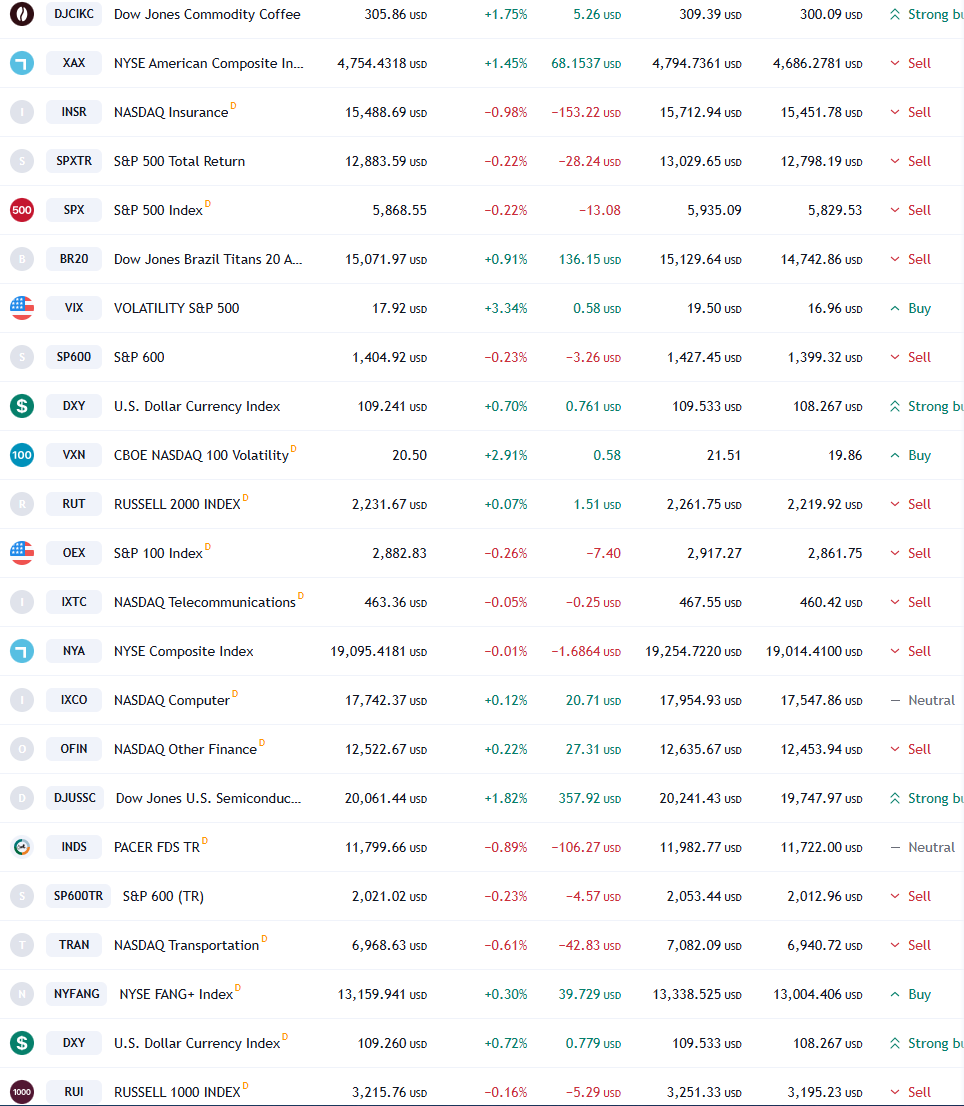
Task: Open the XAX ticker badge
Action: [74, 63]
